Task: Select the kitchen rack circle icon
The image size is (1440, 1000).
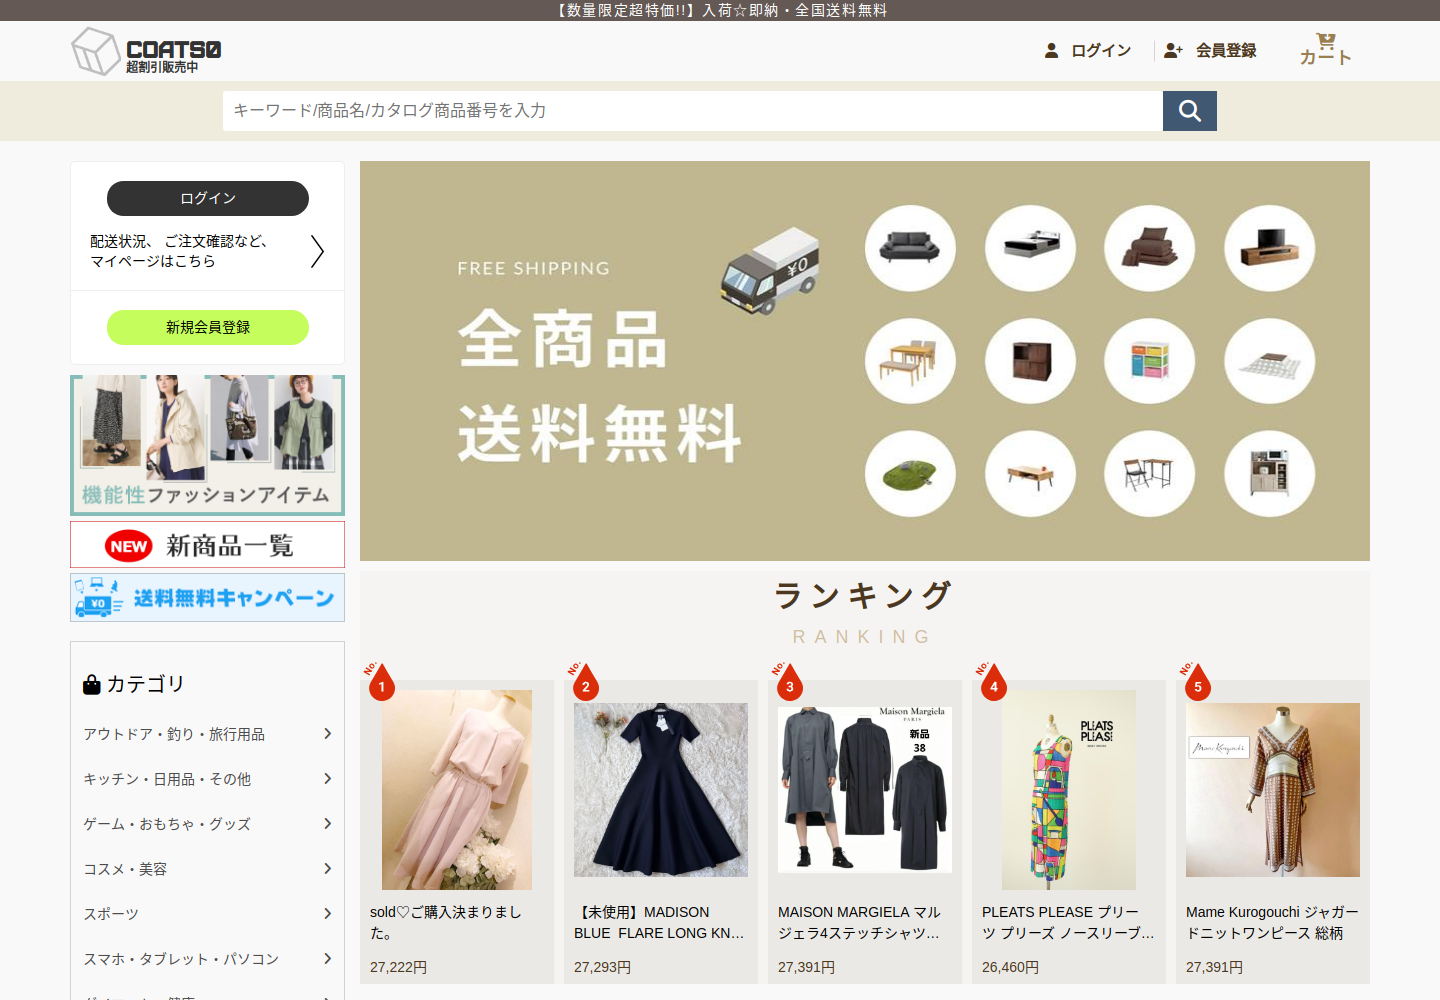Action: [x=1269, y=474]
